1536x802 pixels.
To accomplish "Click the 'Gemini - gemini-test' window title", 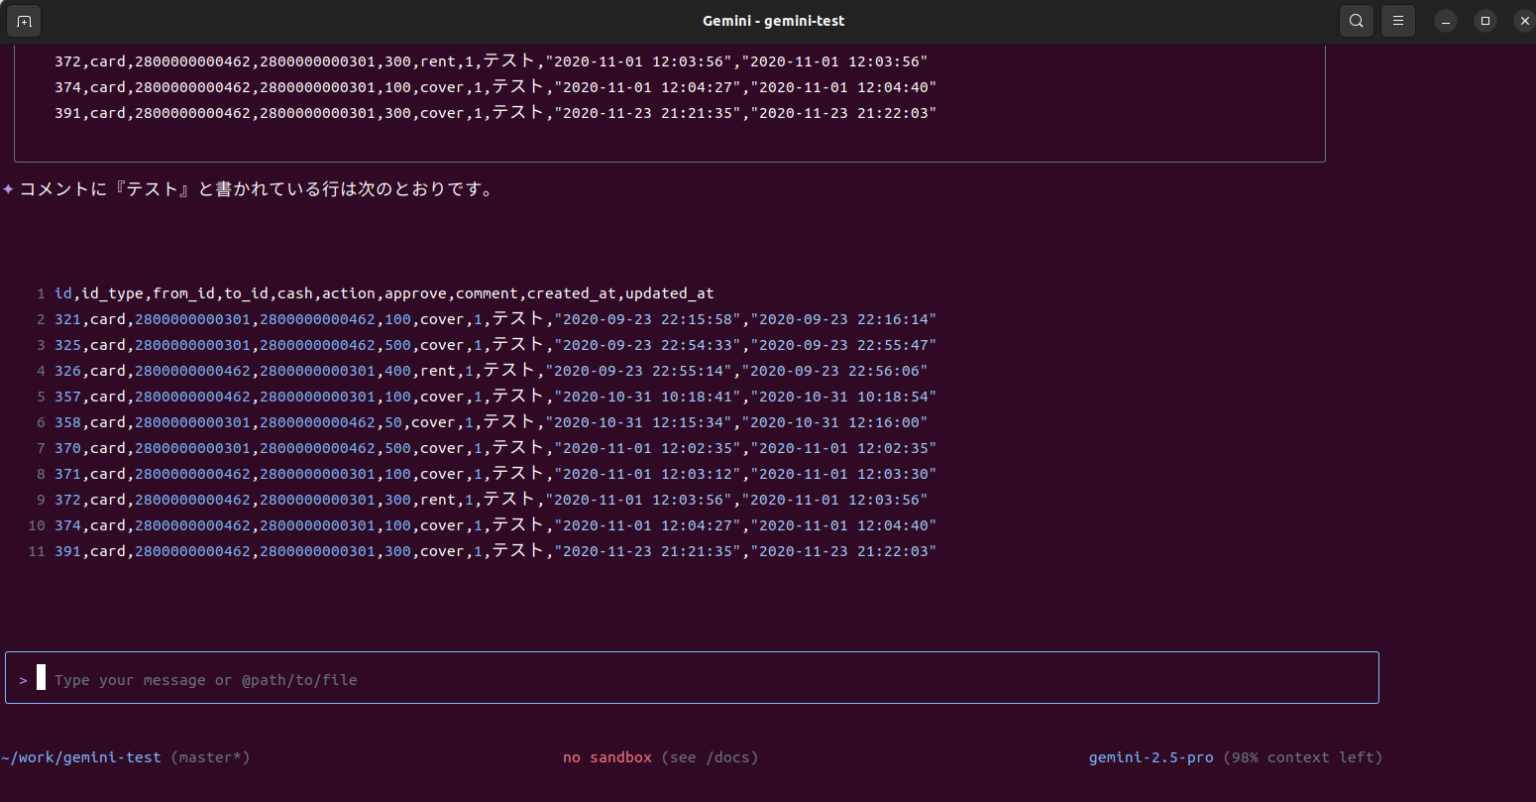I will [x=773, y=21].
